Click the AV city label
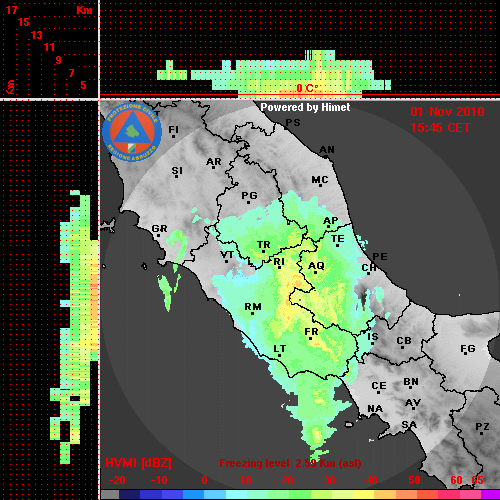The width and height of the screenshot is (500, 500). pyautogui.click(x=413, y=403)
